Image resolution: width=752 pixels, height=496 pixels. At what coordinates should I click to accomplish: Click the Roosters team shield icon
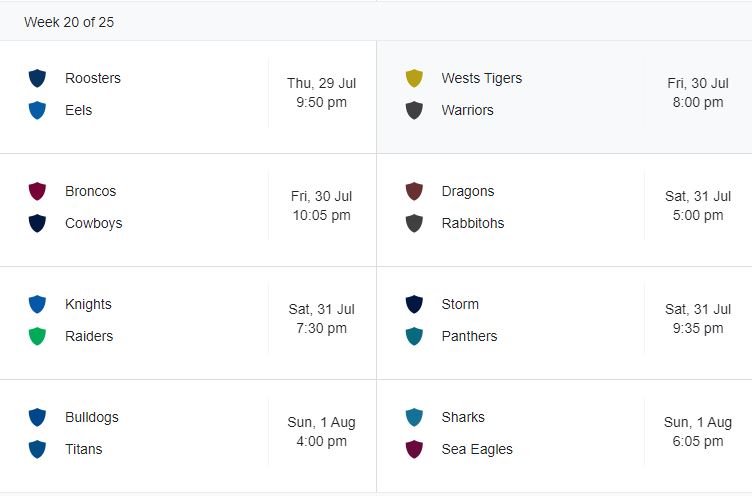[38, 78]
